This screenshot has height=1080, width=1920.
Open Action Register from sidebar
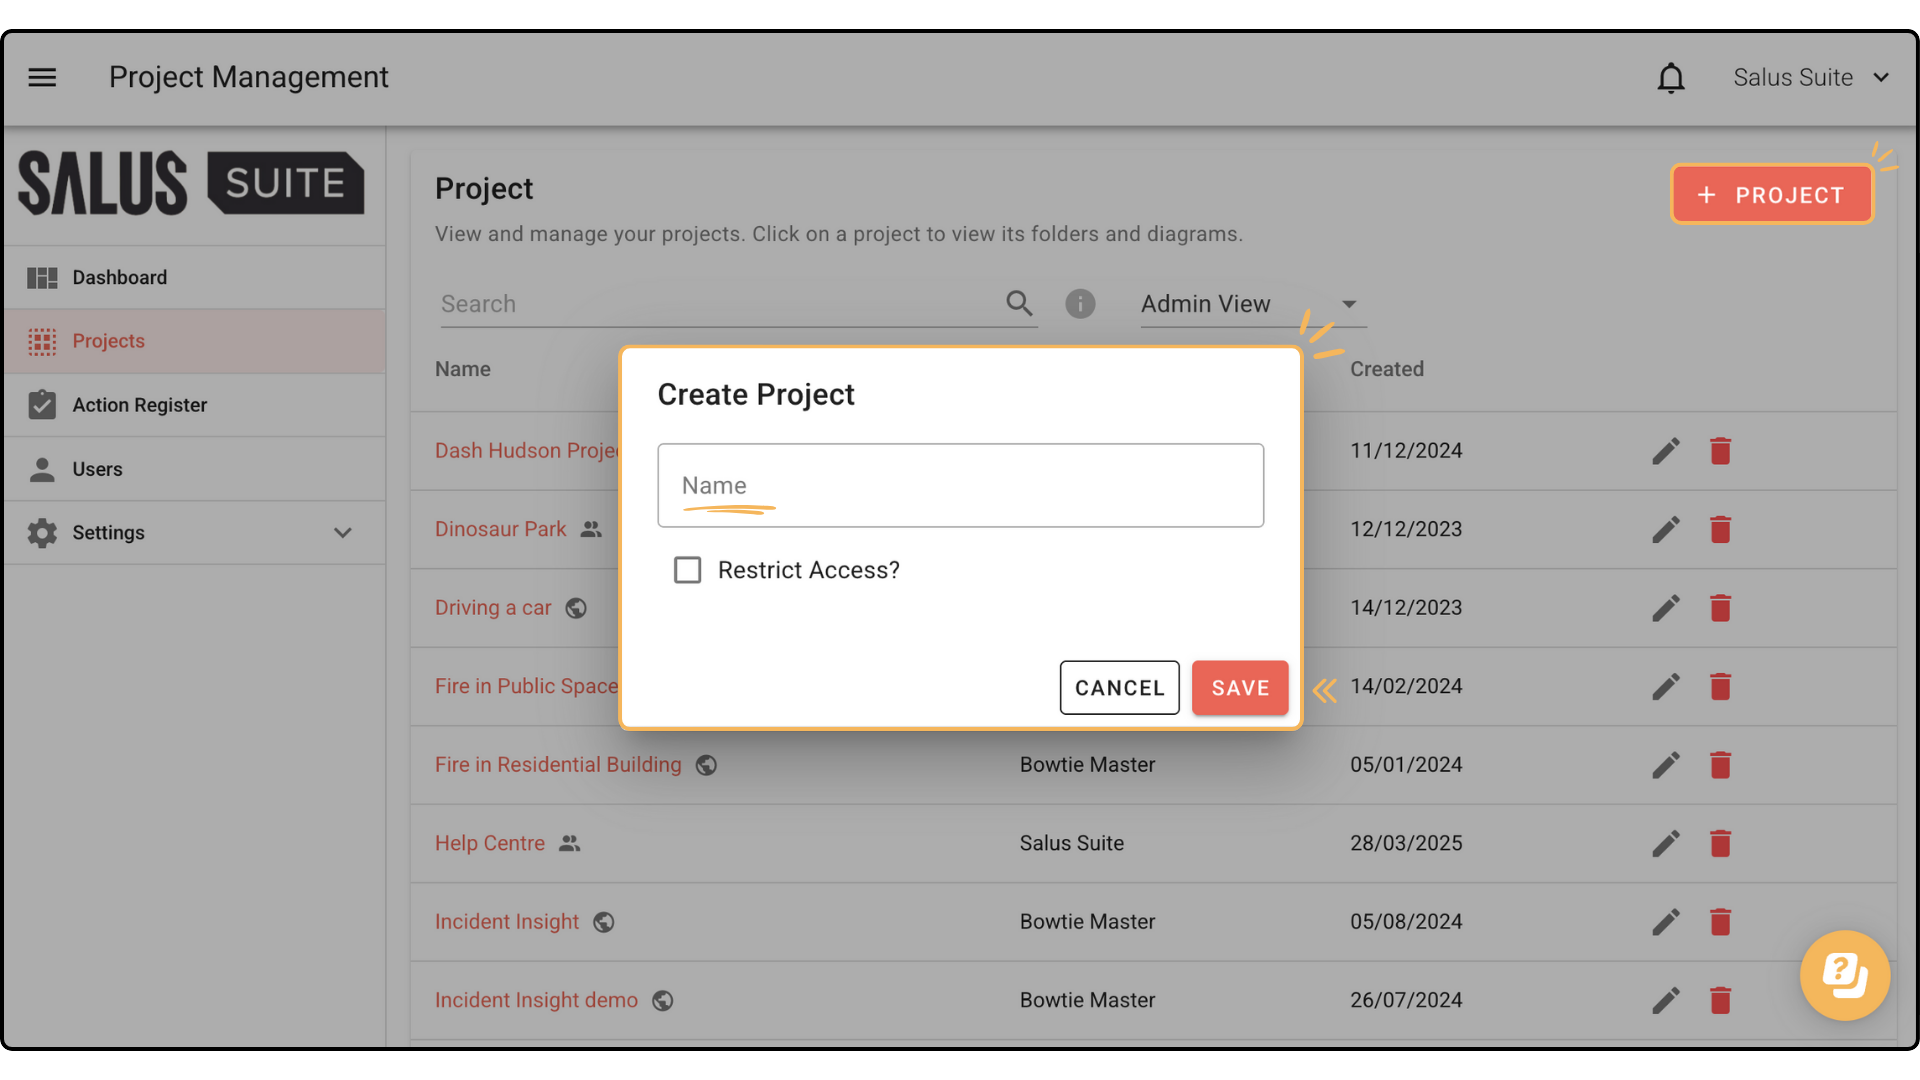point(139,405)
